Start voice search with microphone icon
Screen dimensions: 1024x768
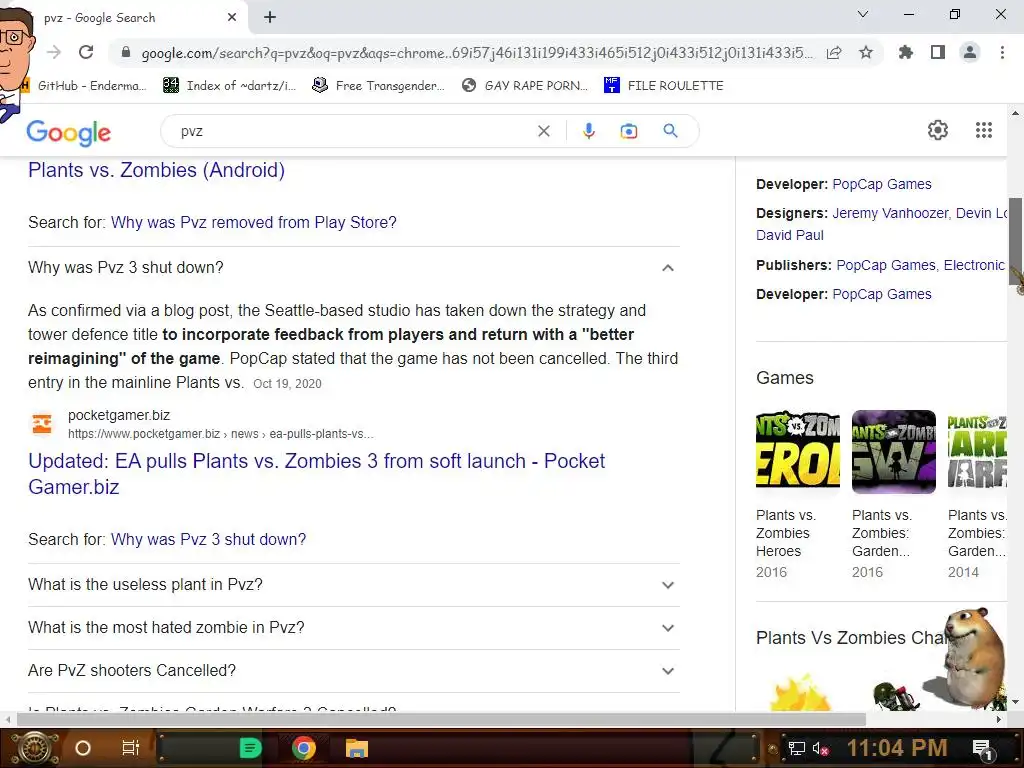588,131
